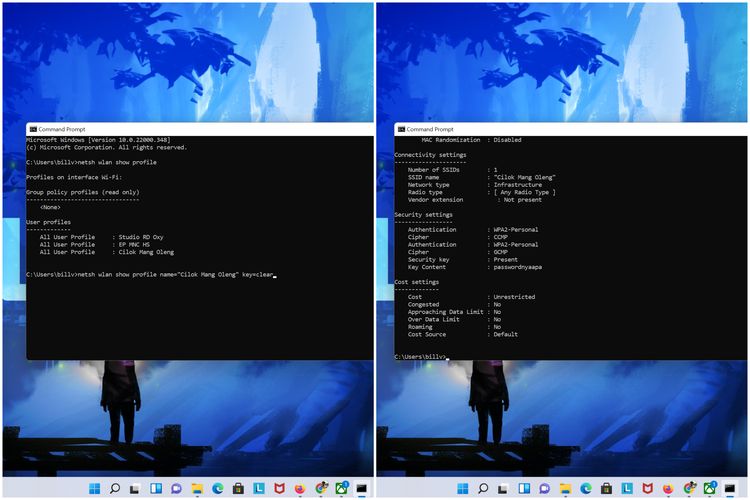
Task: Click the "<None>" entry
Action: tap(50, 207)
